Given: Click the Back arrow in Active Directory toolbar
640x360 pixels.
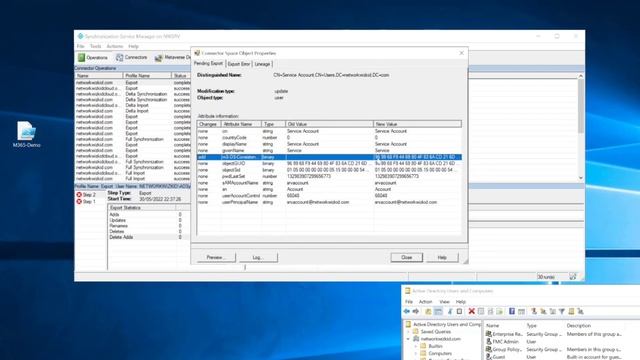Looking at the screenshot, I should [x=407, y=311].
